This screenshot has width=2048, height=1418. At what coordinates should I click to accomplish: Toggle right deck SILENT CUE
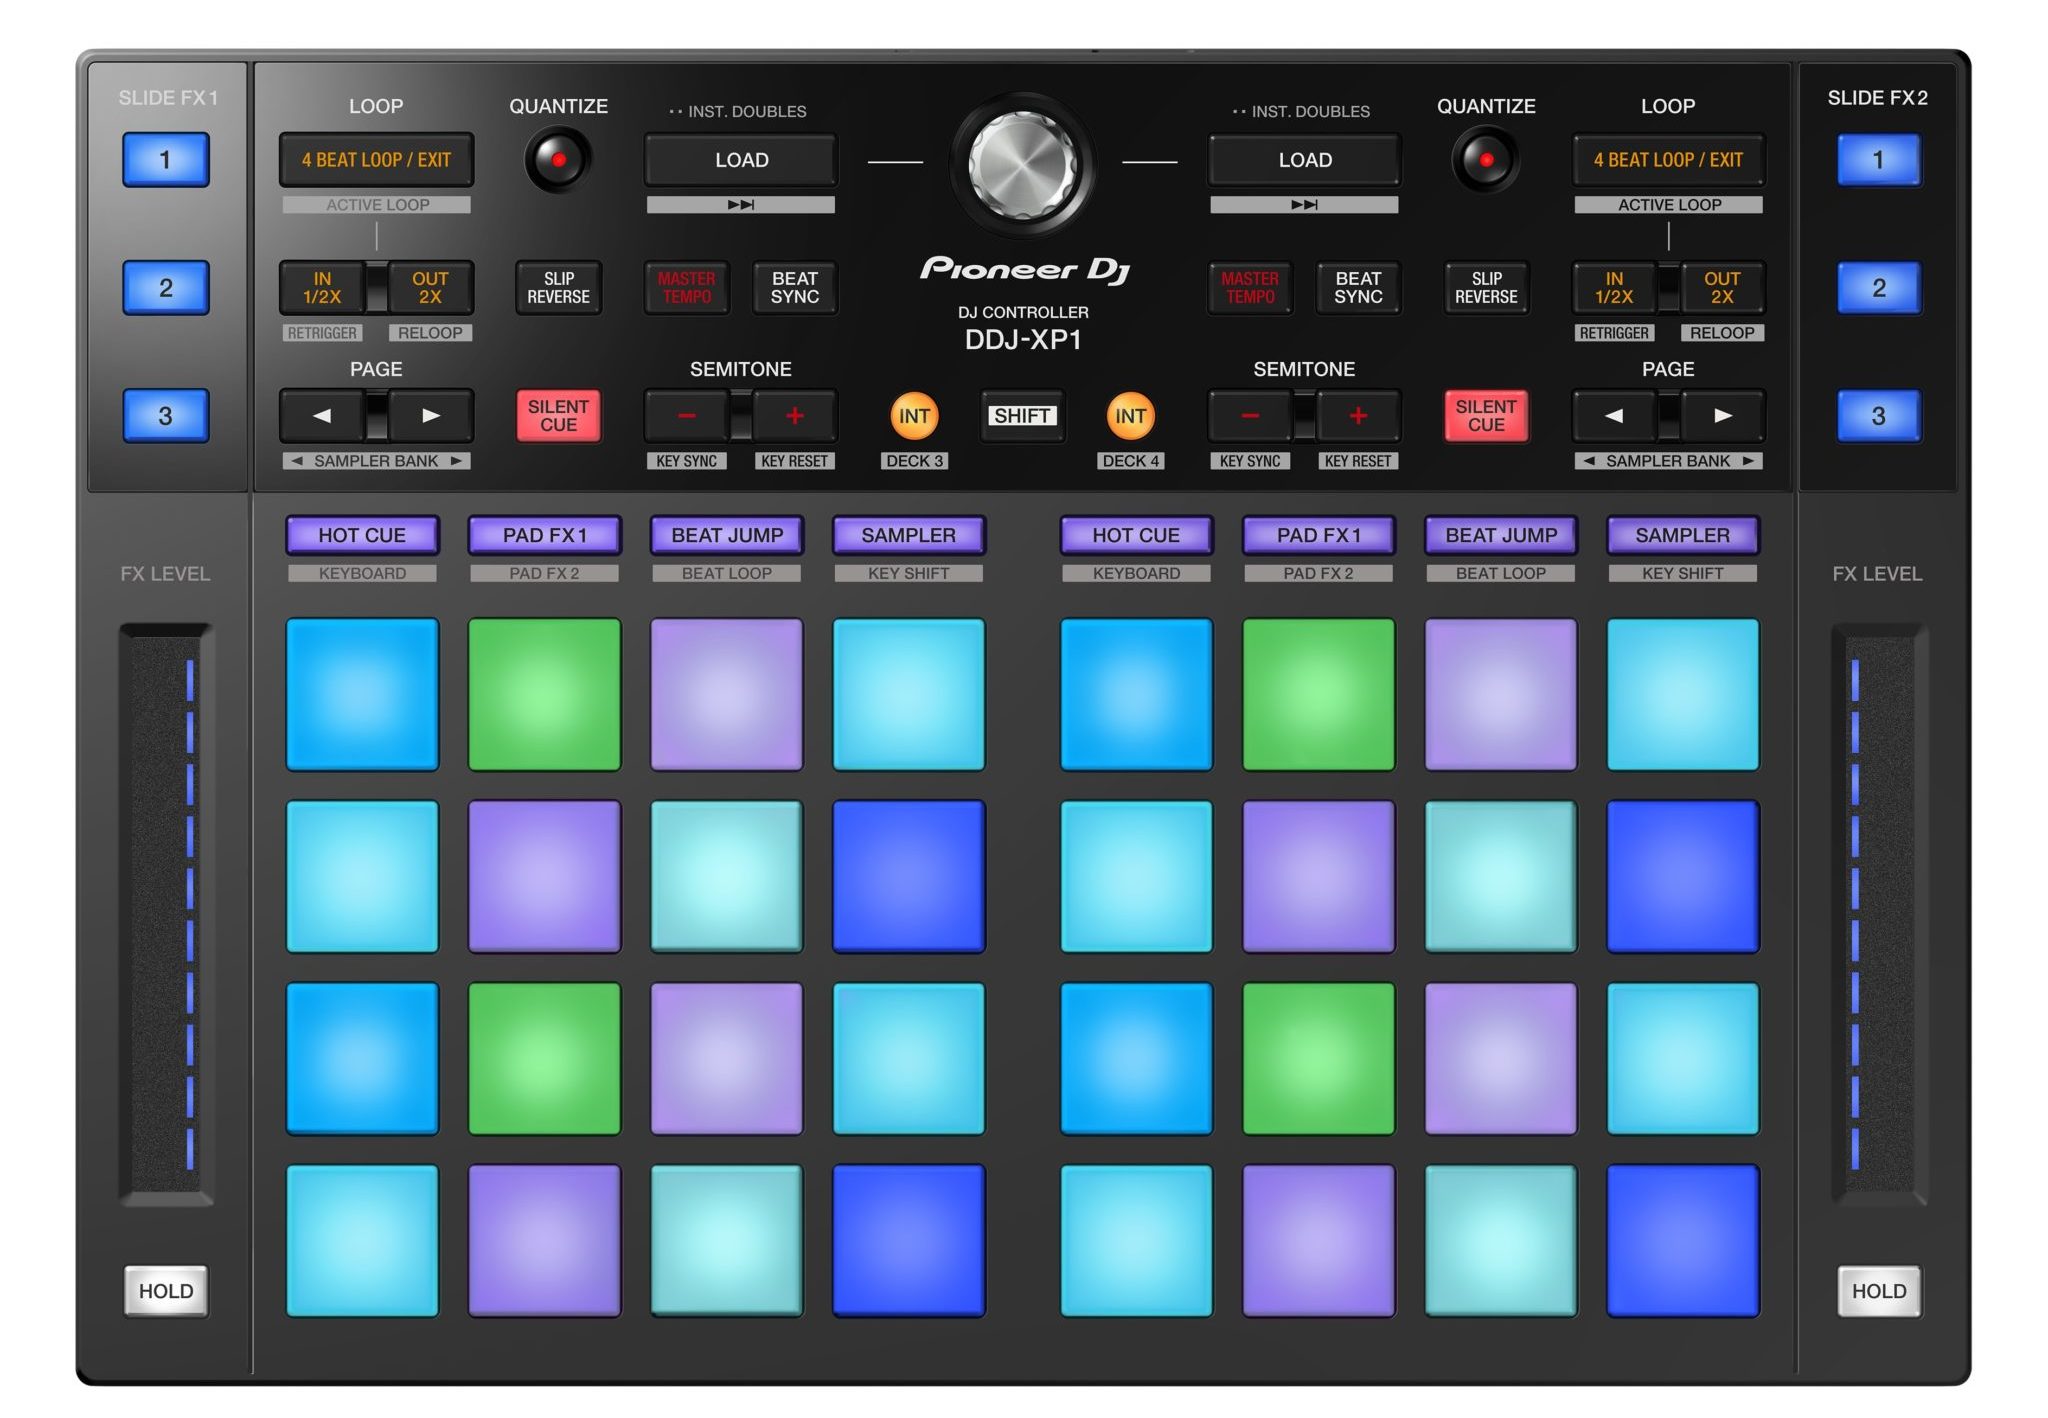click(1486, 416)
